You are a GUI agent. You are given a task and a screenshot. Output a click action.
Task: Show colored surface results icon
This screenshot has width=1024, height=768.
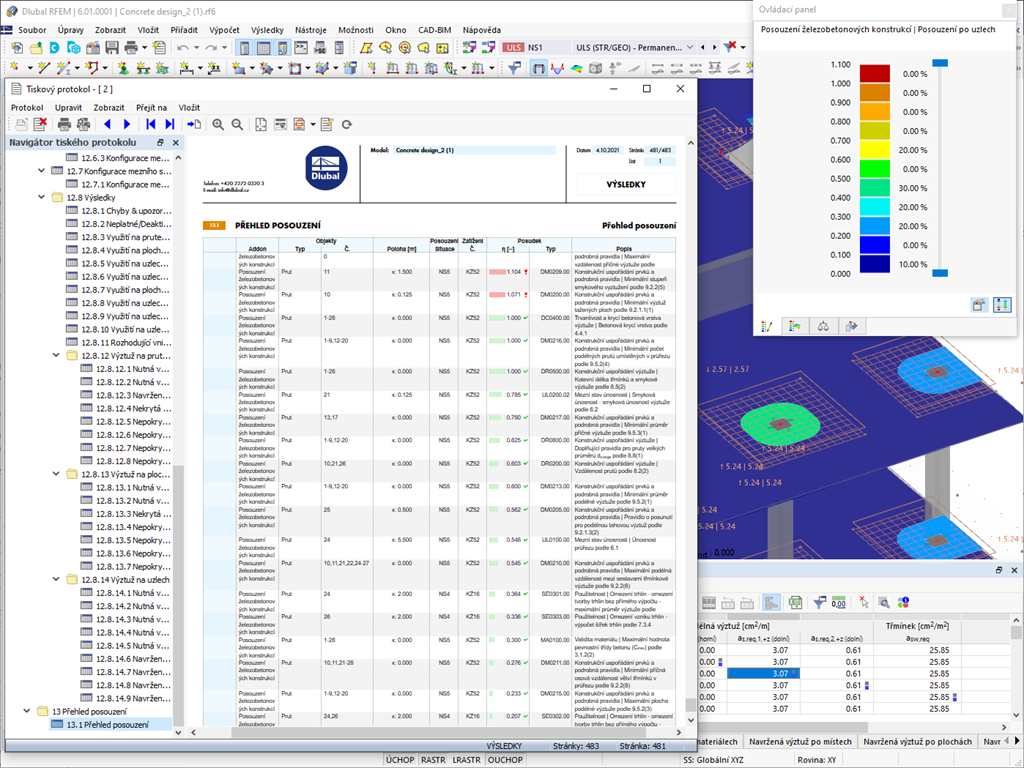[576, 68]
